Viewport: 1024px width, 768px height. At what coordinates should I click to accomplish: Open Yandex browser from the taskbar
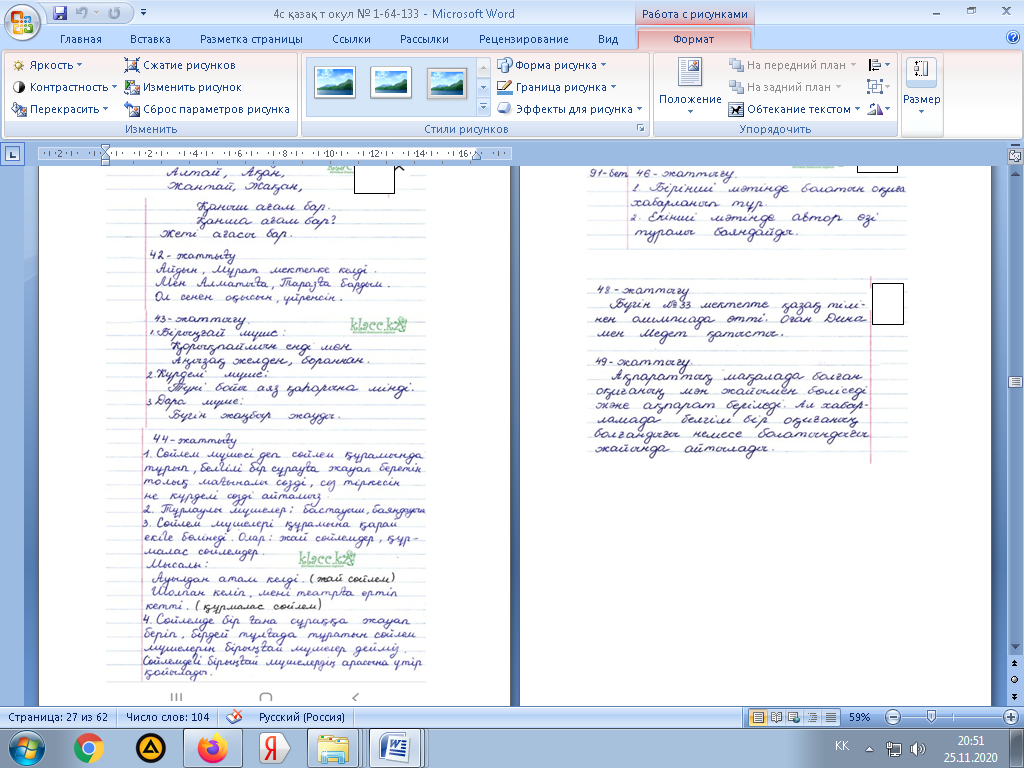click(269, 747)
